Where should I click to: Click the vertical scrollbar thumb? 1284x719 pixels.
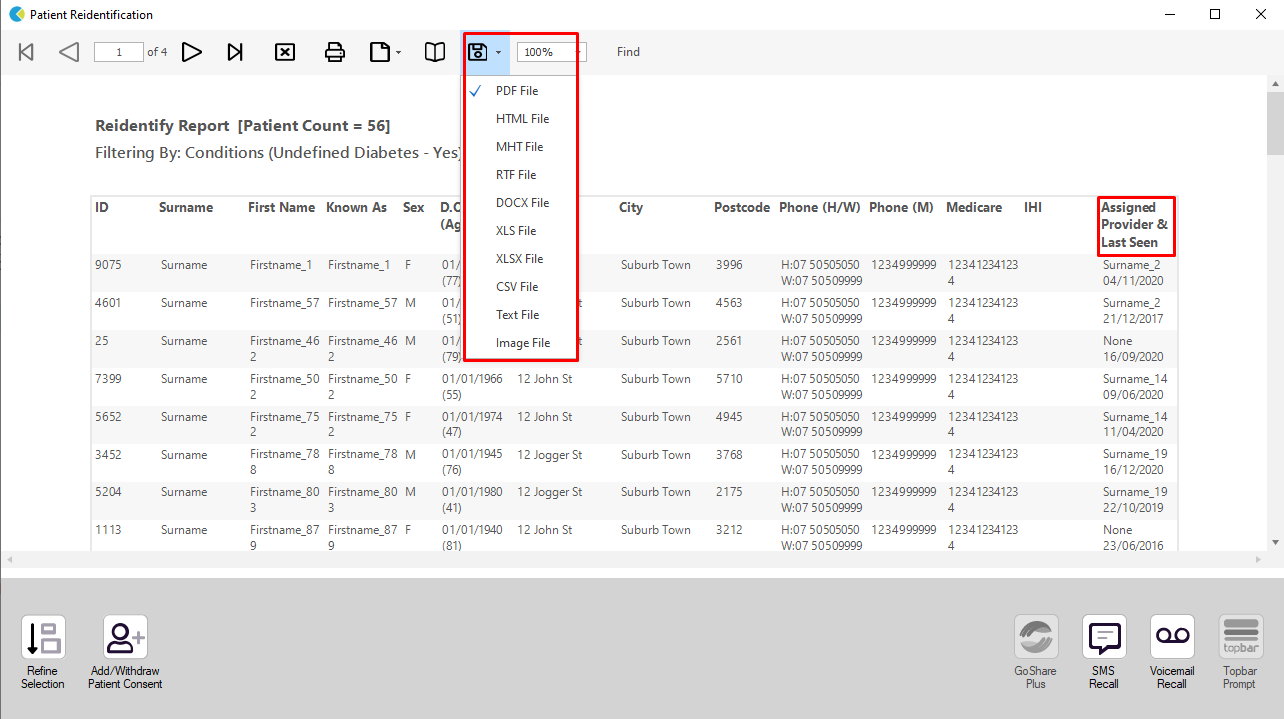pyautogui.click(x=1275, y=123)
